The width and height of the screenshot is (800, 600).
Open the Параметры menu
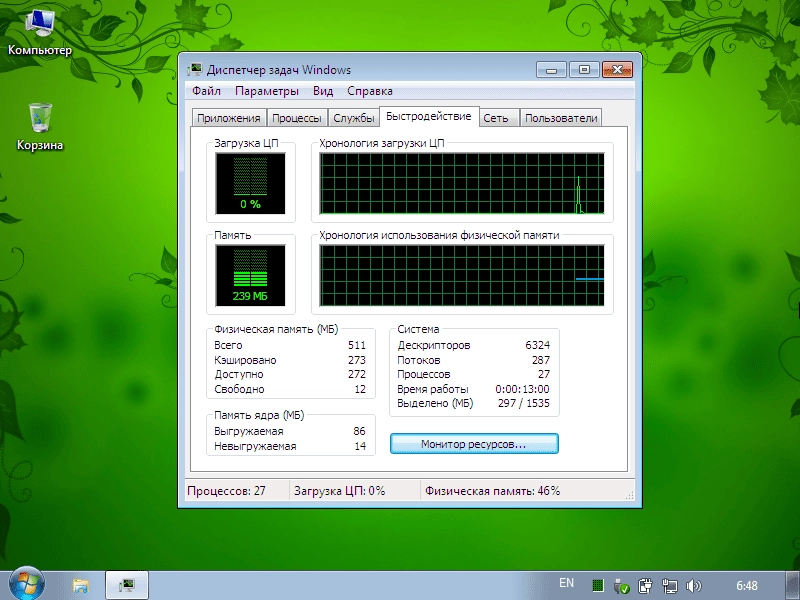tap(267, 91)
